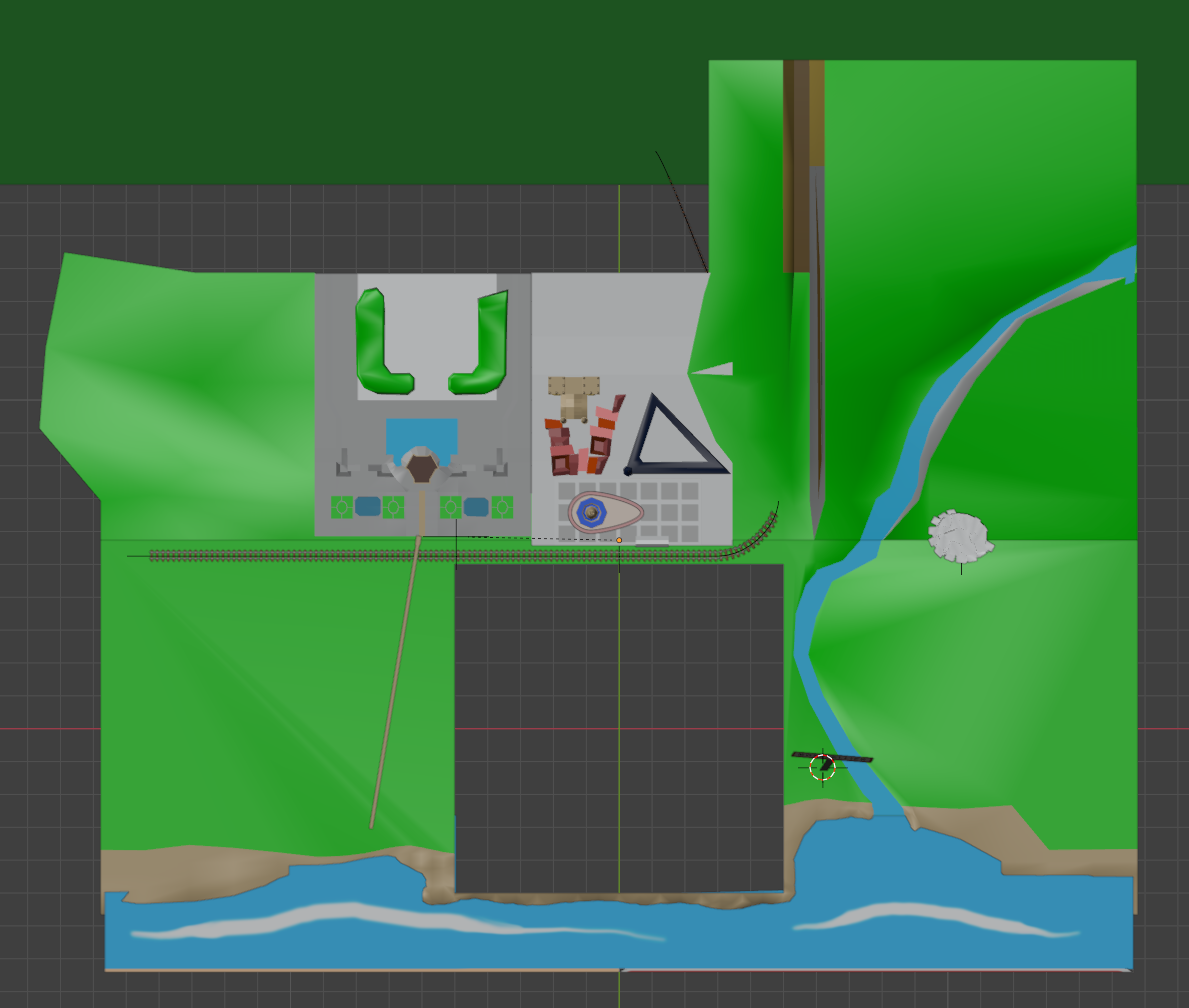Select the dark triangular frame object
The width and height of the screenshot is (1189, 1008).
pyautogui.click(x=675, y=435)
